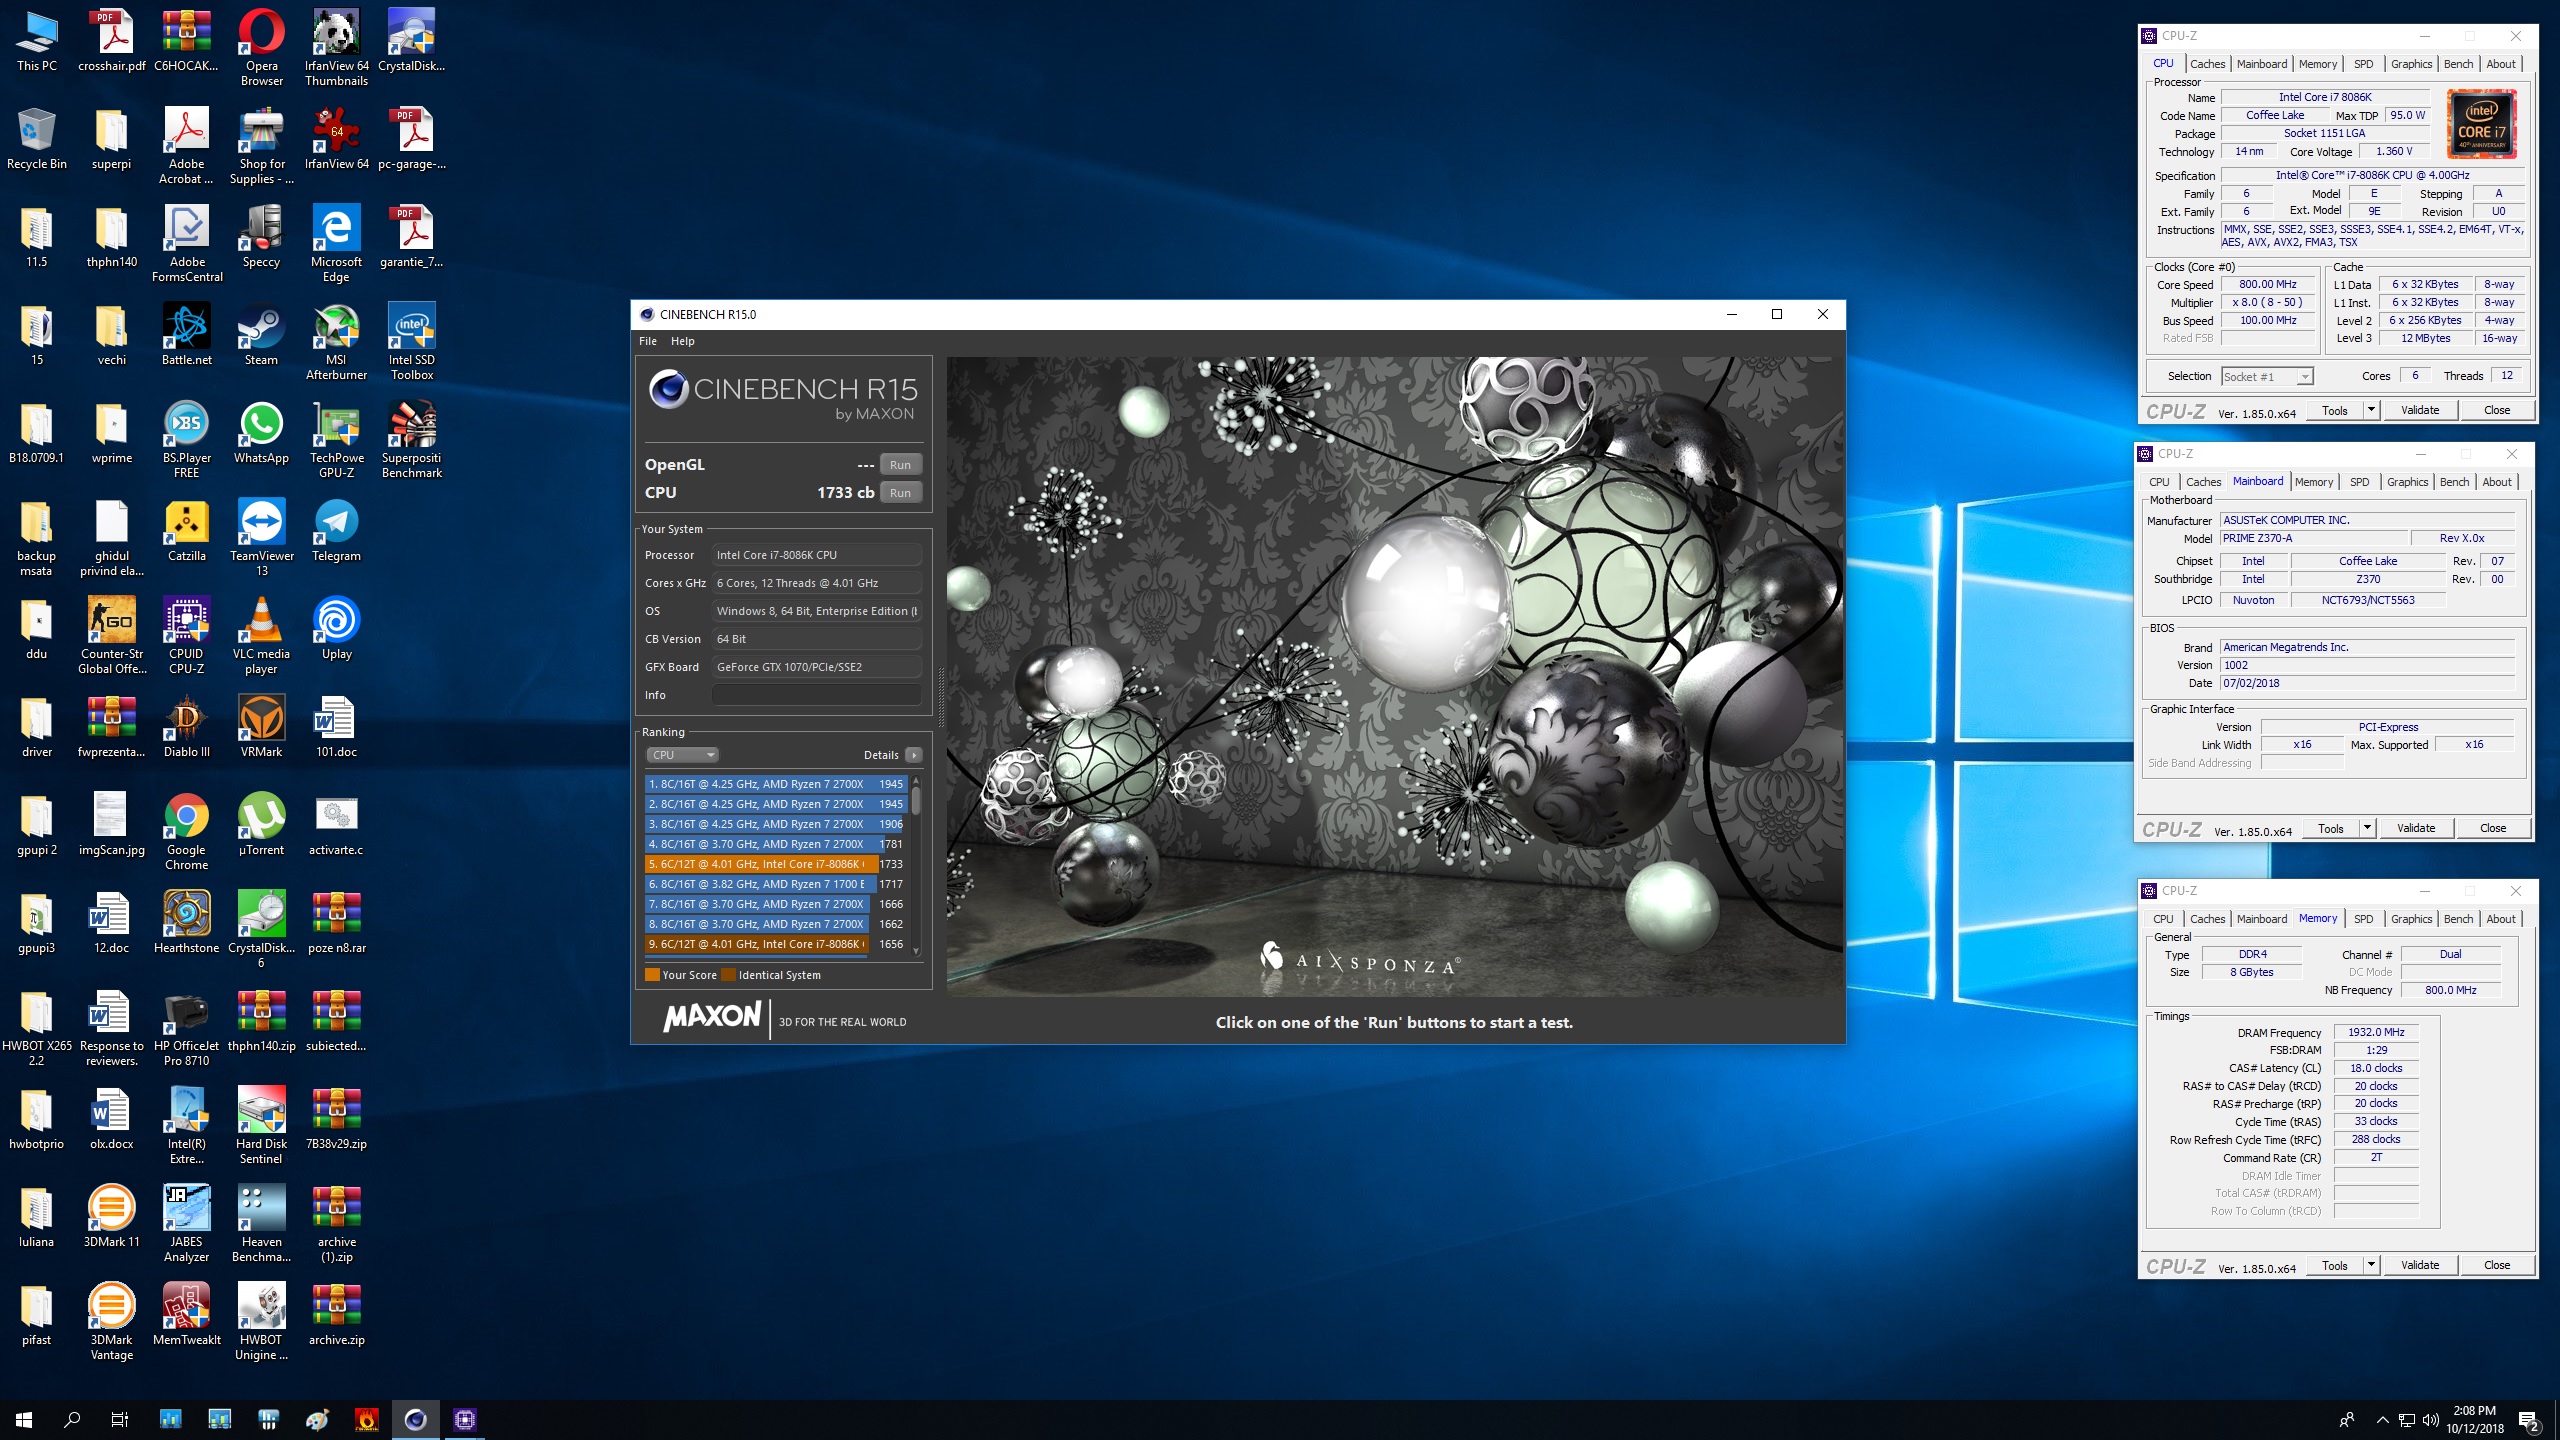2560x1440 pixels.
Task: Open the Steam desktop icon
Action: tap(261, 335)
